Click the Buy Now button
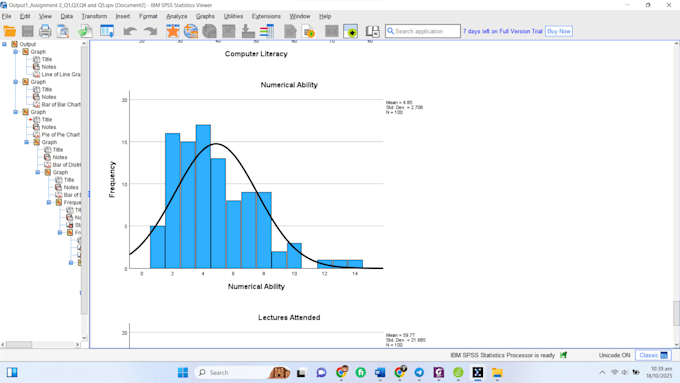This screenshot has height=383, width=680. [559, 31]
